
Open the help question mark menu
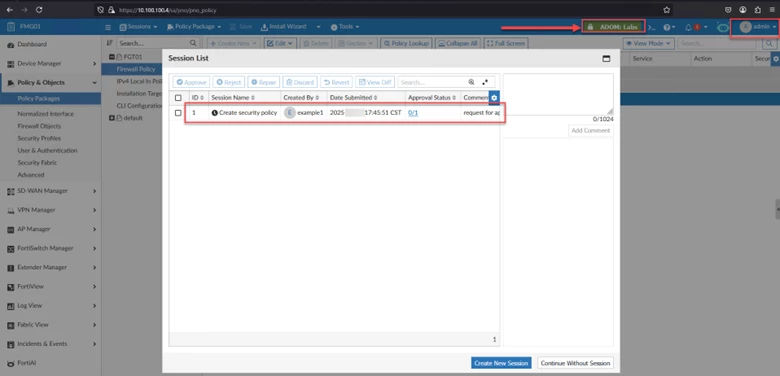(669, 27)
